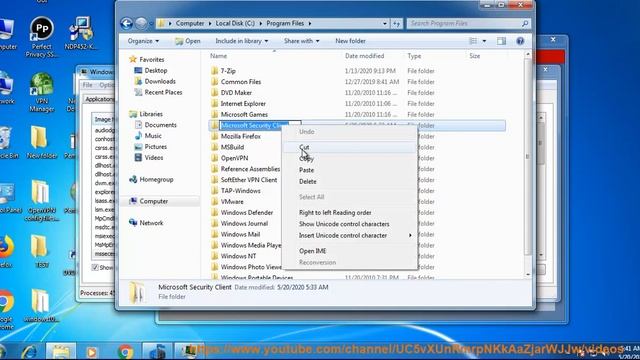The width and height of the screenshot is (640, 360).
Task: Select the MSBuild folder icon
Action: 215,147
